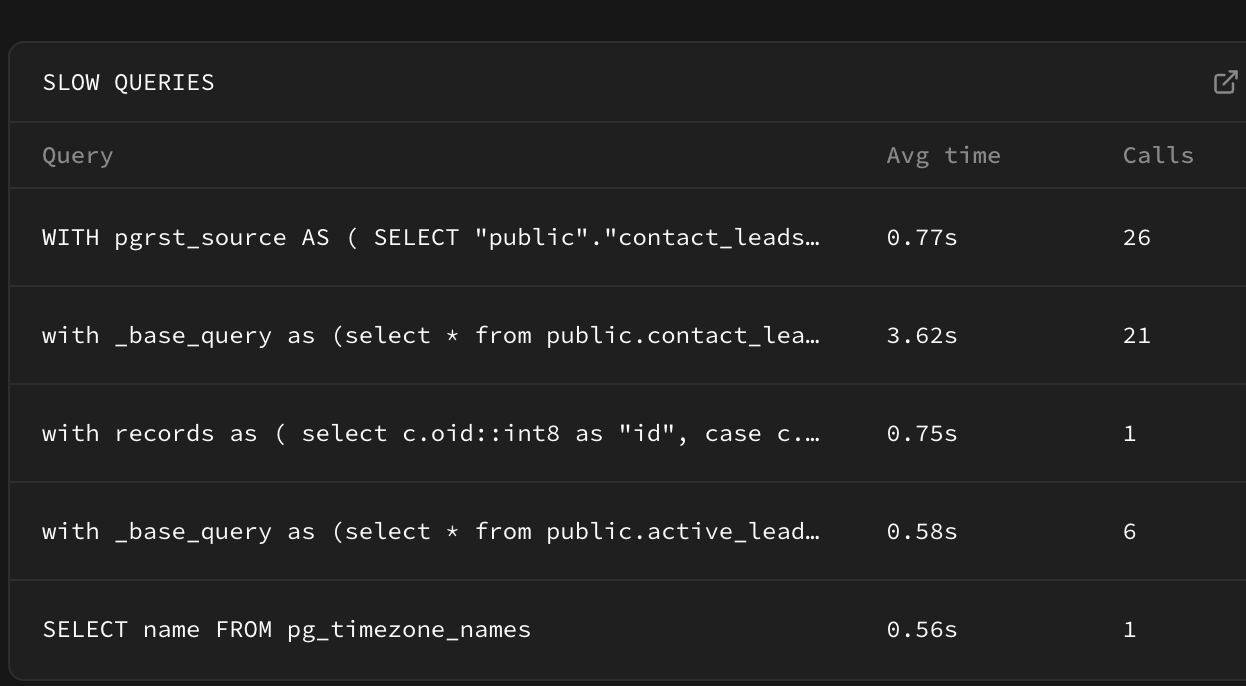The height and width of the screenshot is (686, 1246).
Task: Click the pg_timezone_names SELECT query
Action: coord(287,630)
